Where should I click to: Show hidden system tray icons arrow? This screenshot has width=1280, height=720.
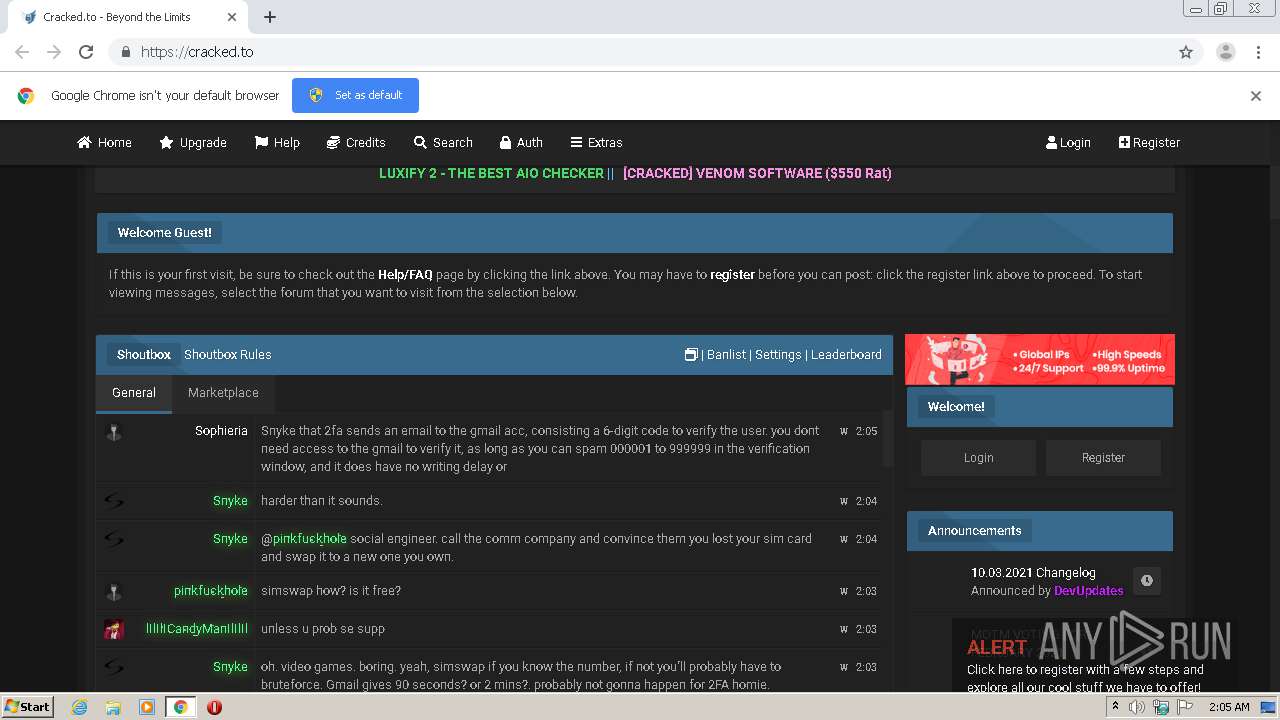point(1115,707)
